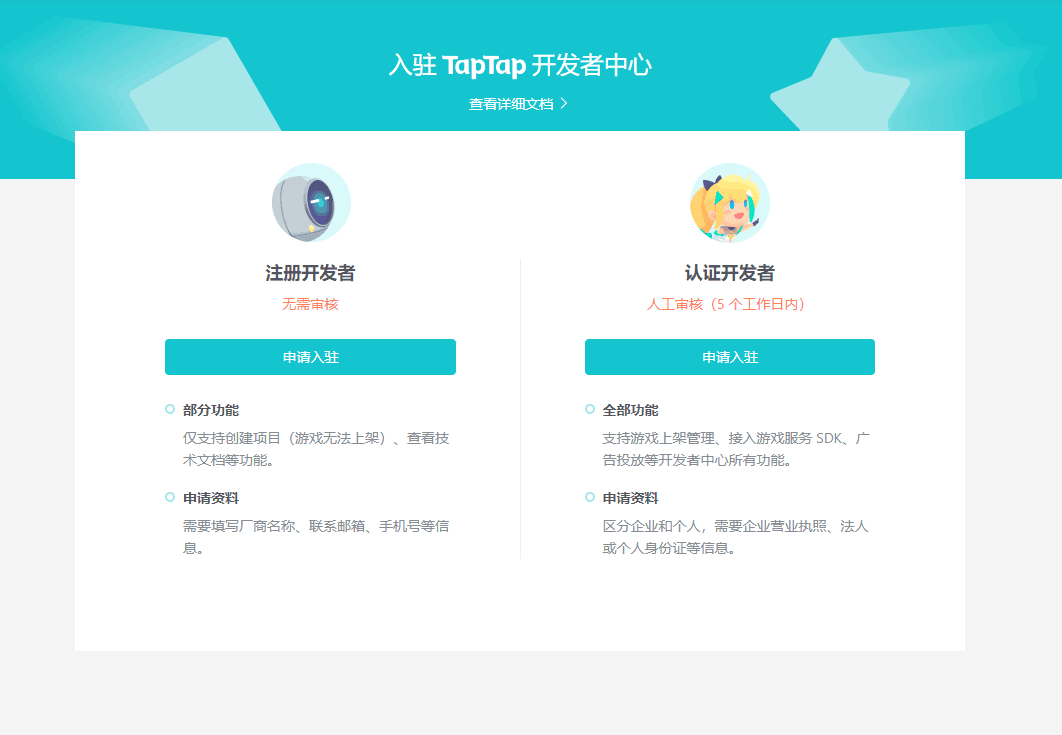1062x735 pixels.
Task: Click the 全部功能 heading text
Action: tap(631, 410)
